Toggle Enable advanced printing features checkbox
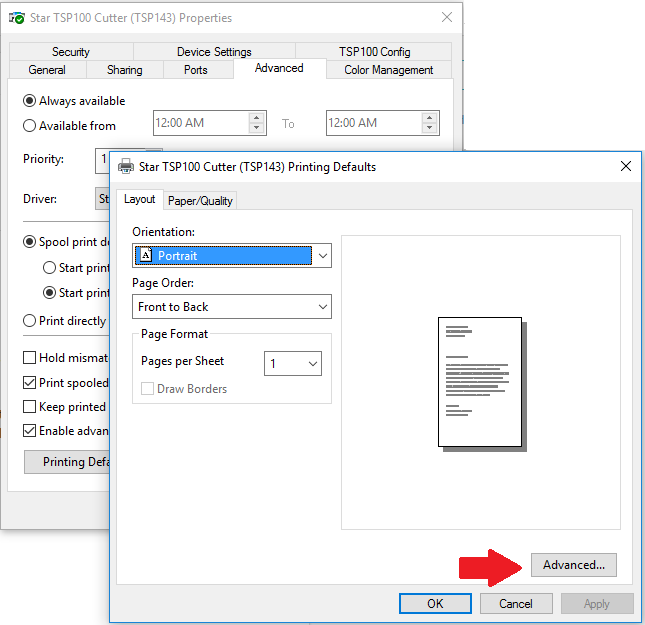This screenshot has height=625, width=645. pyautogui.click(x=29, y=431)
